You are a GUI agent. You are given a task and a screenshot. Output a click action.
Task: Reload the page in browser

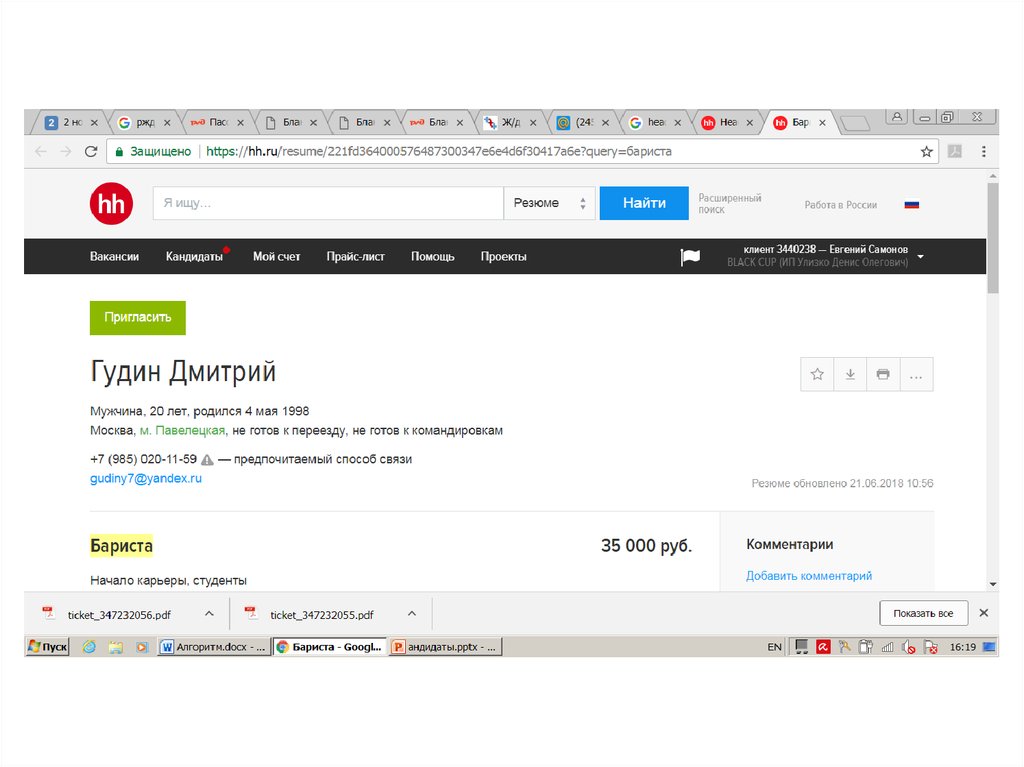91,152
